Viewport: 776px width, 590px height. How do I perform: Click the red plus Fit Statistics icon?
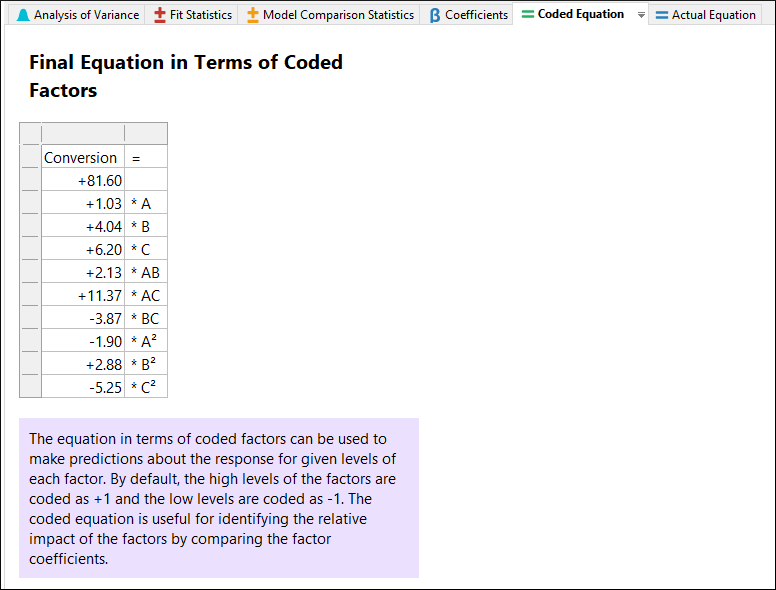tap(159, 15)
